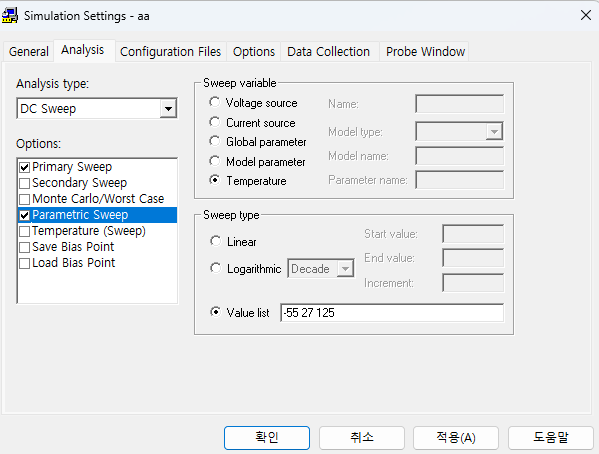This screenshot has height=454, width=599.
Task: Cancel with the 취소 button
Action: 362,438
